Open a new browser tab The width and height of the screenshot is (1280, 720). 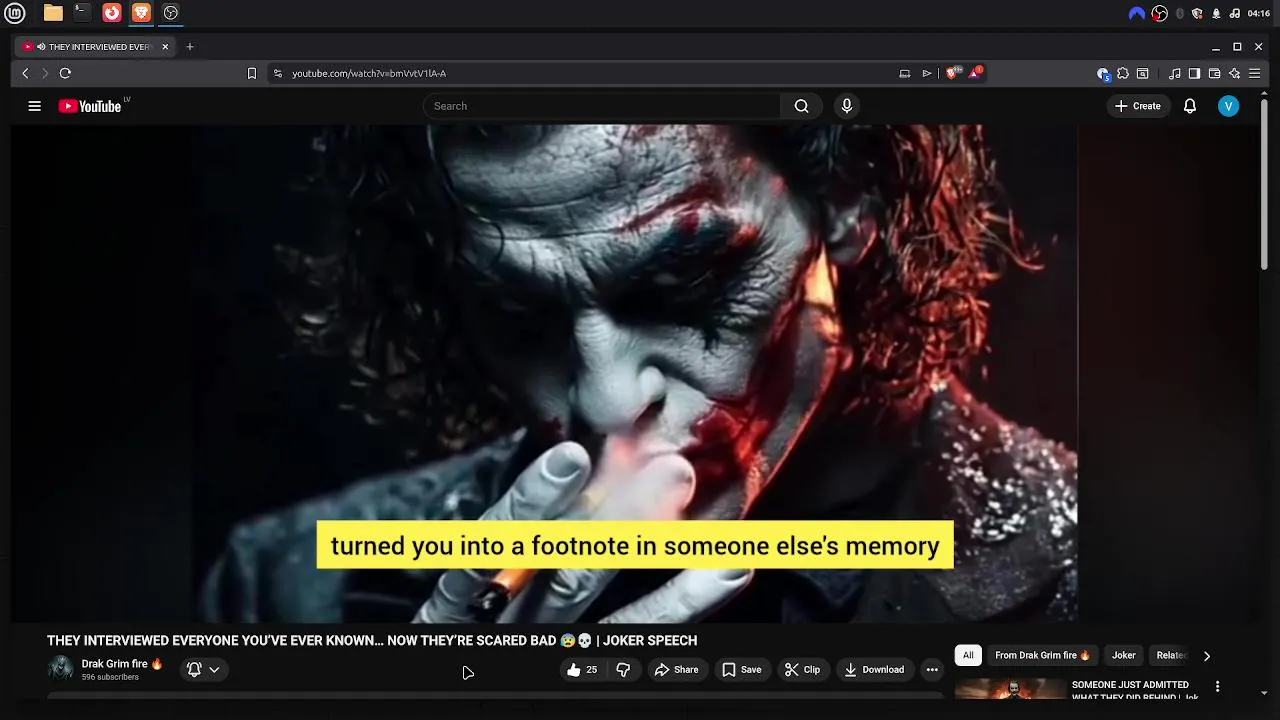(189, 47)
